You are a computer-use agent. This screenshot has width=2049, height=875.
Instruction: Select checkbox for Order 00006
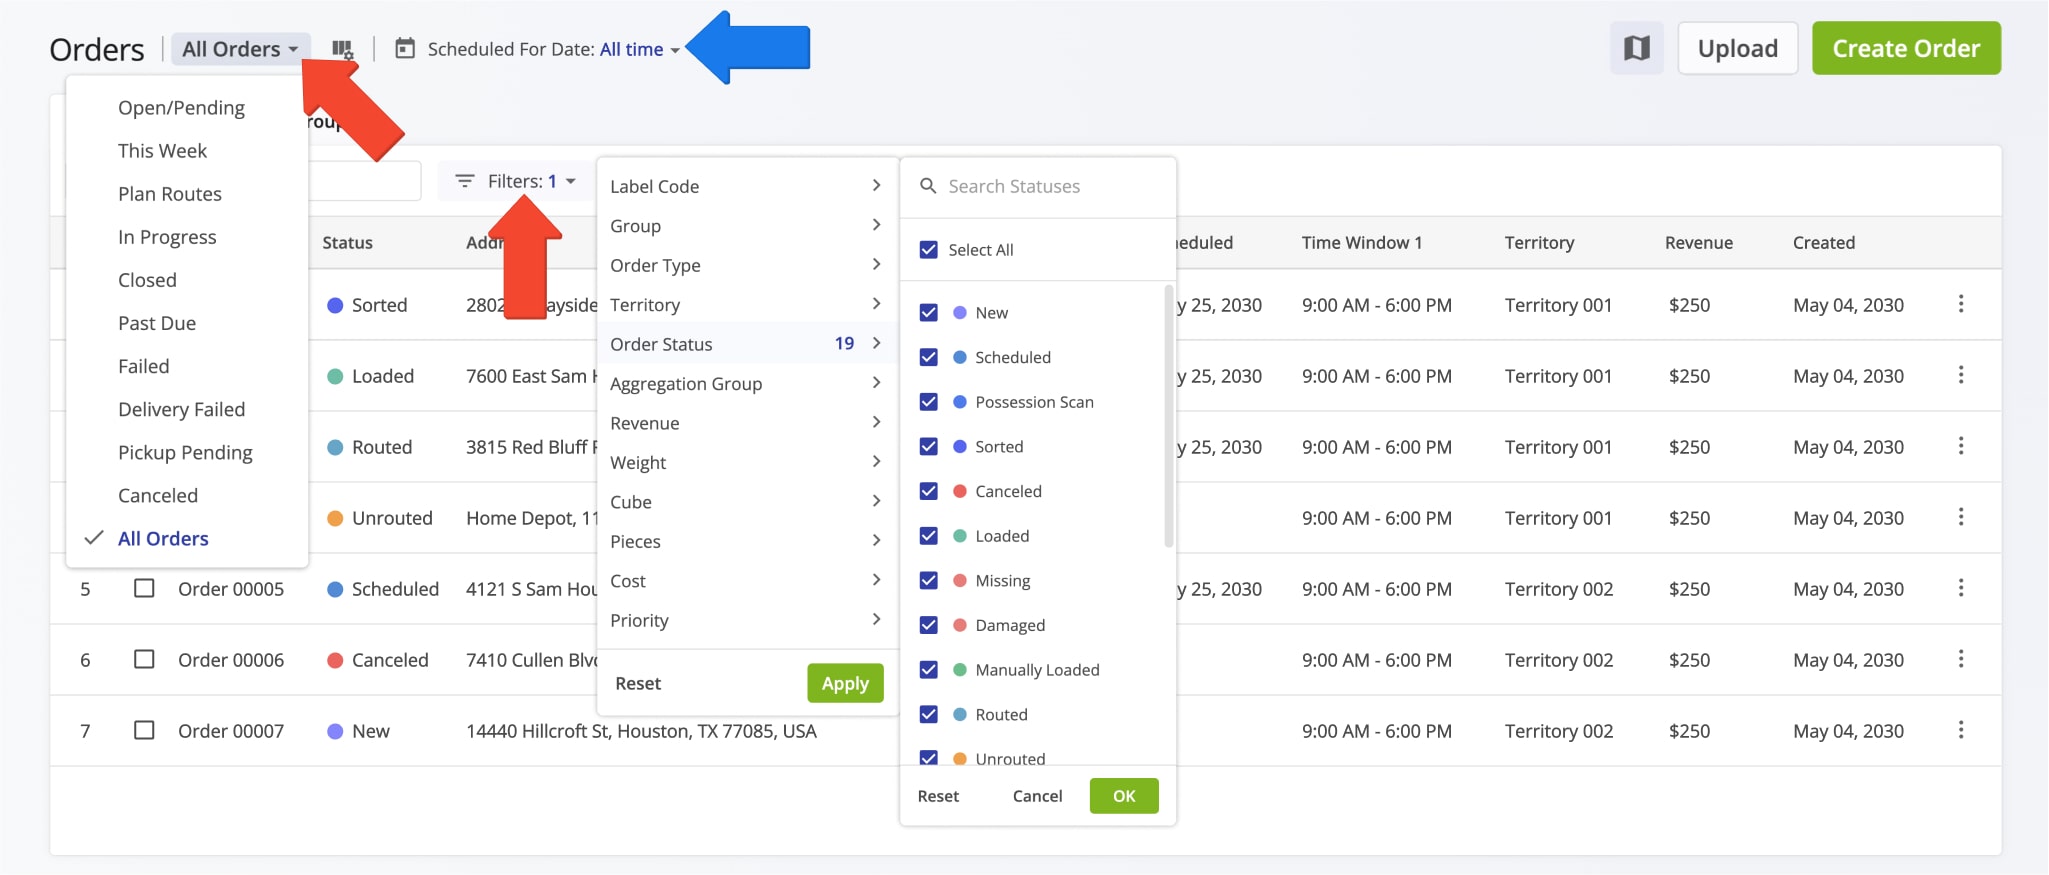point(144,659)
